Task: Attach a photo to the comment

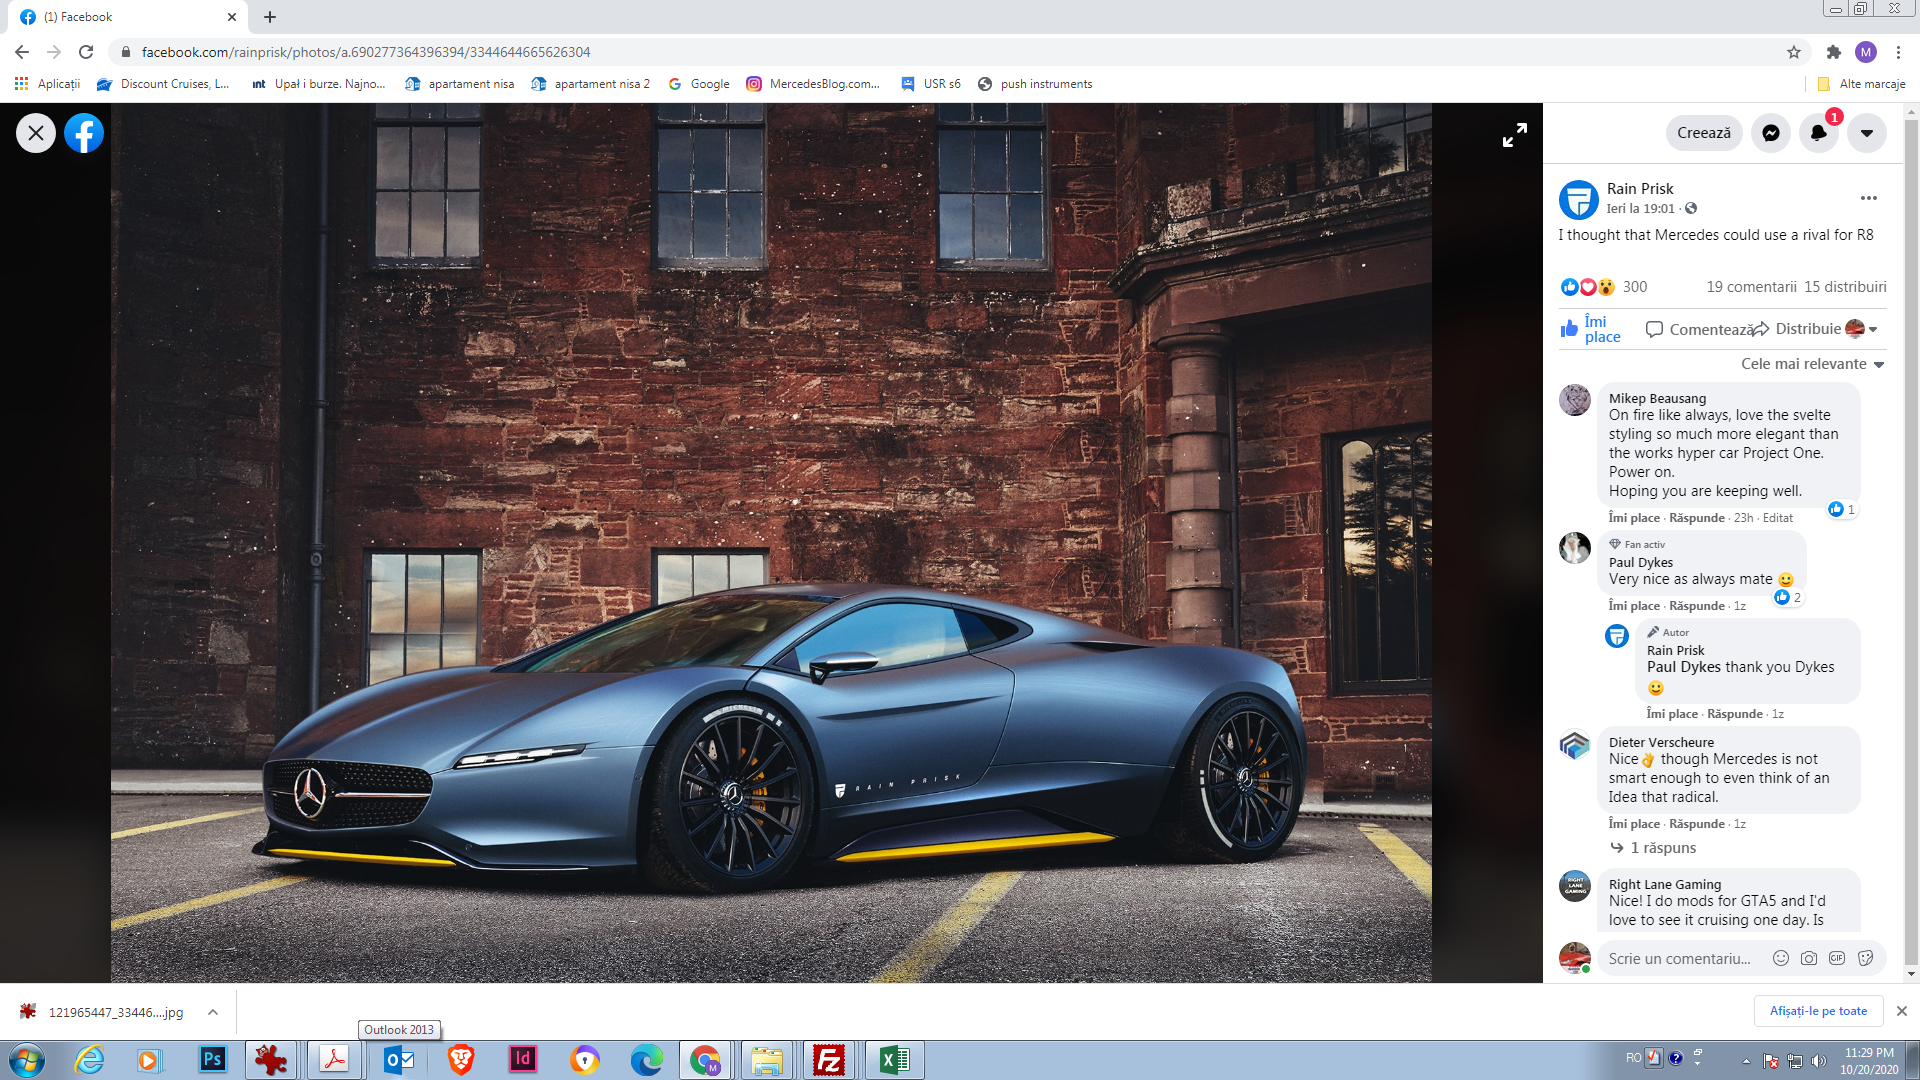Action: click(x=1809, y=958)
